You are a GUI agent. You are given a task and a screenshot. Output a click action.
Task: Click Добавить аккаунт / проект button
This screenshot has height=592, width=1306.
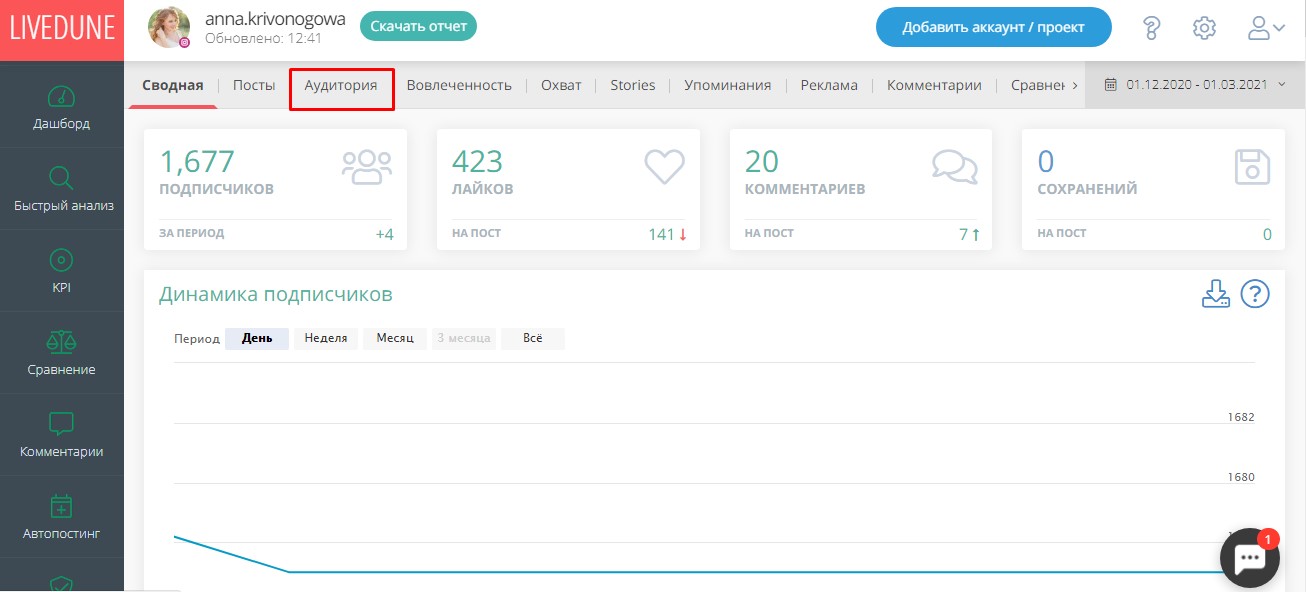993,27
